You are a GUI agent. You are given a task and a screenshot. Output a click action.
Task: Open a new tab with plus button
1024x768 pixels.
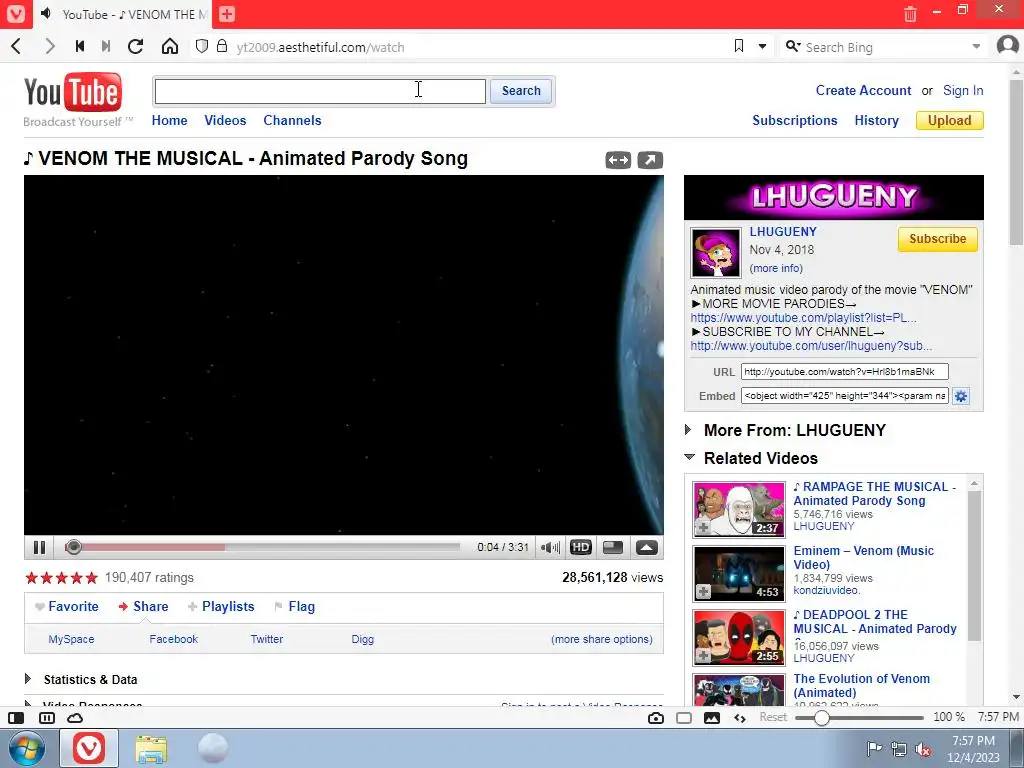tap(227, 14)
